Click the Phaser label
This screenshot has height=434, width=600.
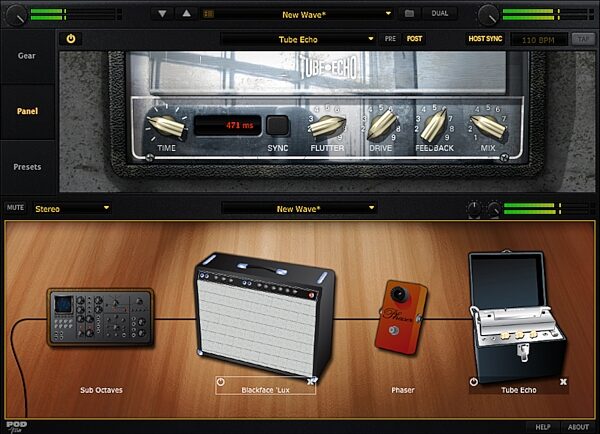tap(403, 390)
